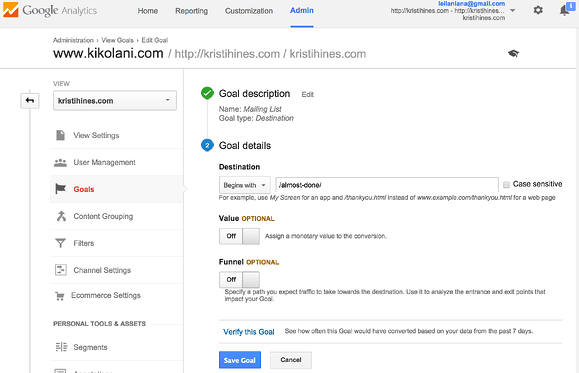Click the View Settings document icon

[x=61, y=135]
